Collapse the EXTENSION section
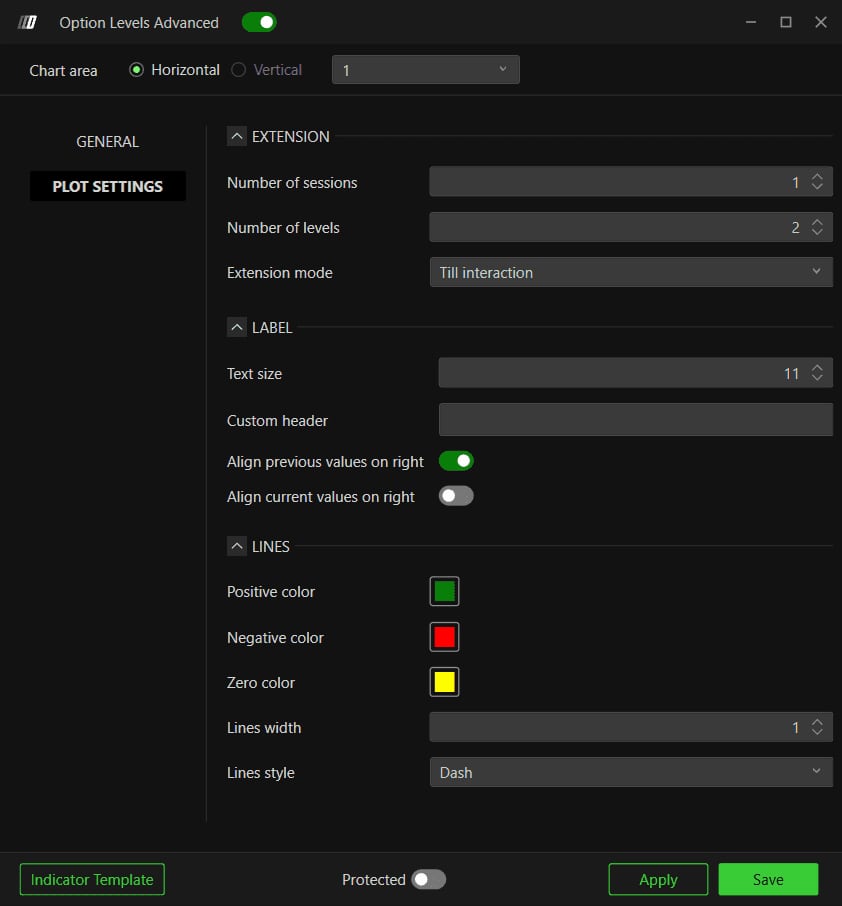 (x=236, y=136)
